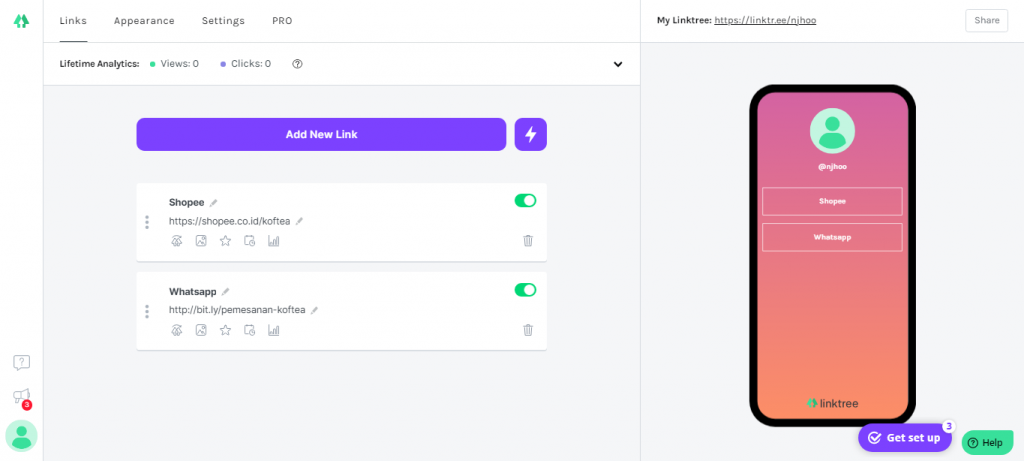Click the linktree logo in phone preview
This screenshot has width=1024, height=461.
click(x=832, y=404)
